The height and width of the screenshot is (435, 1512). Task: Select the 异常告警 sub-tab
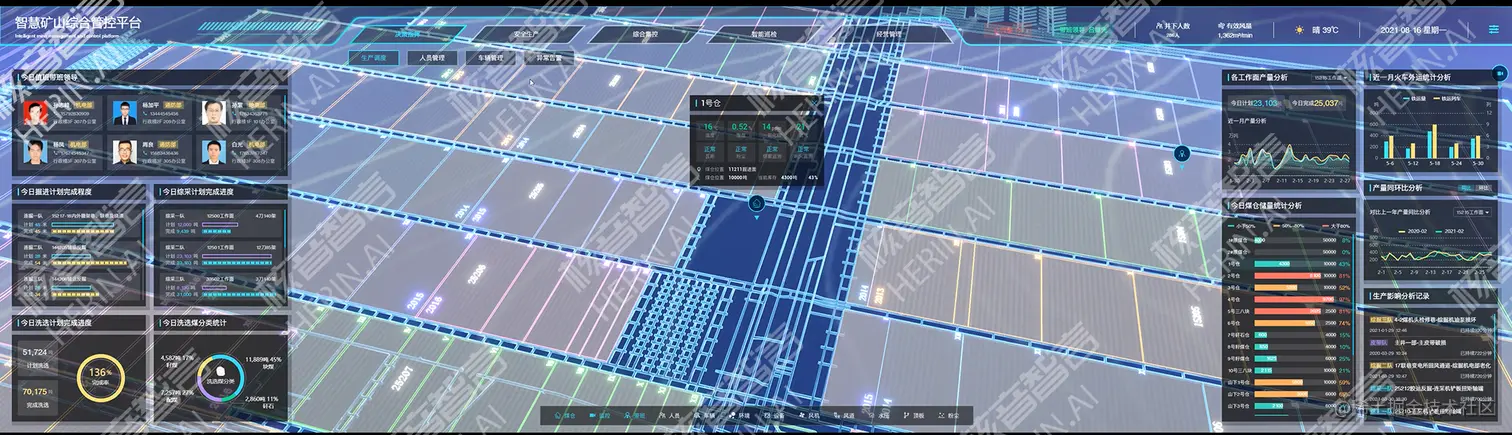pos(548,58)
